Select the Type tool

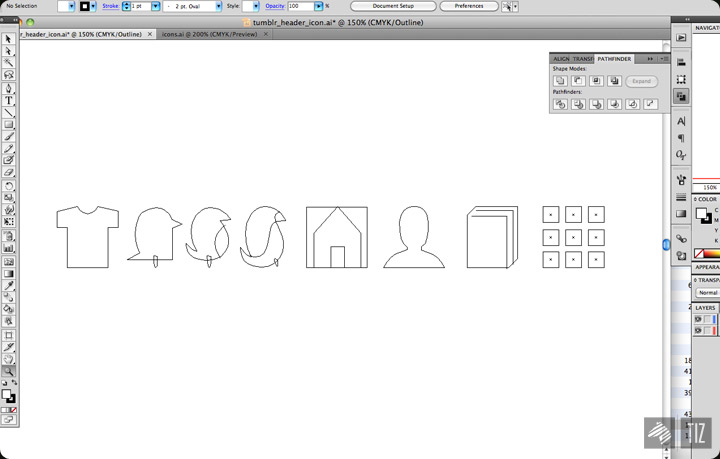click(9, 100)
